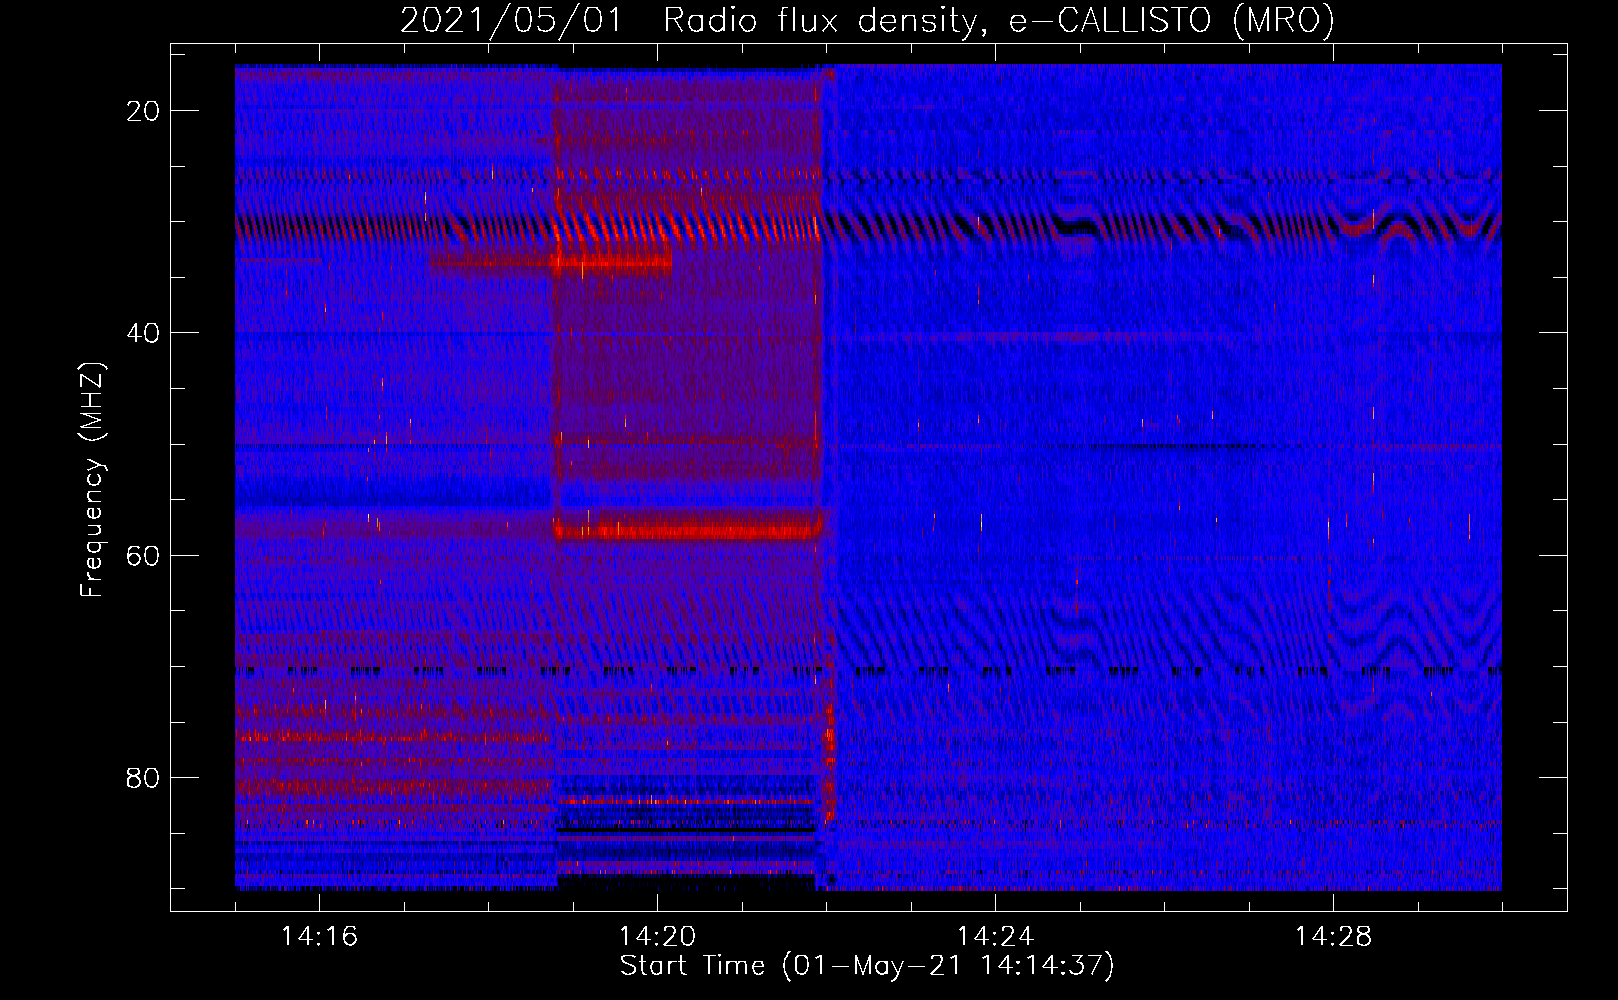This screenshot has width=1618, height=1000.
Task: Click the 'Start Time (01-May-21 14:14:37)' label
Action: click(867, 966)
